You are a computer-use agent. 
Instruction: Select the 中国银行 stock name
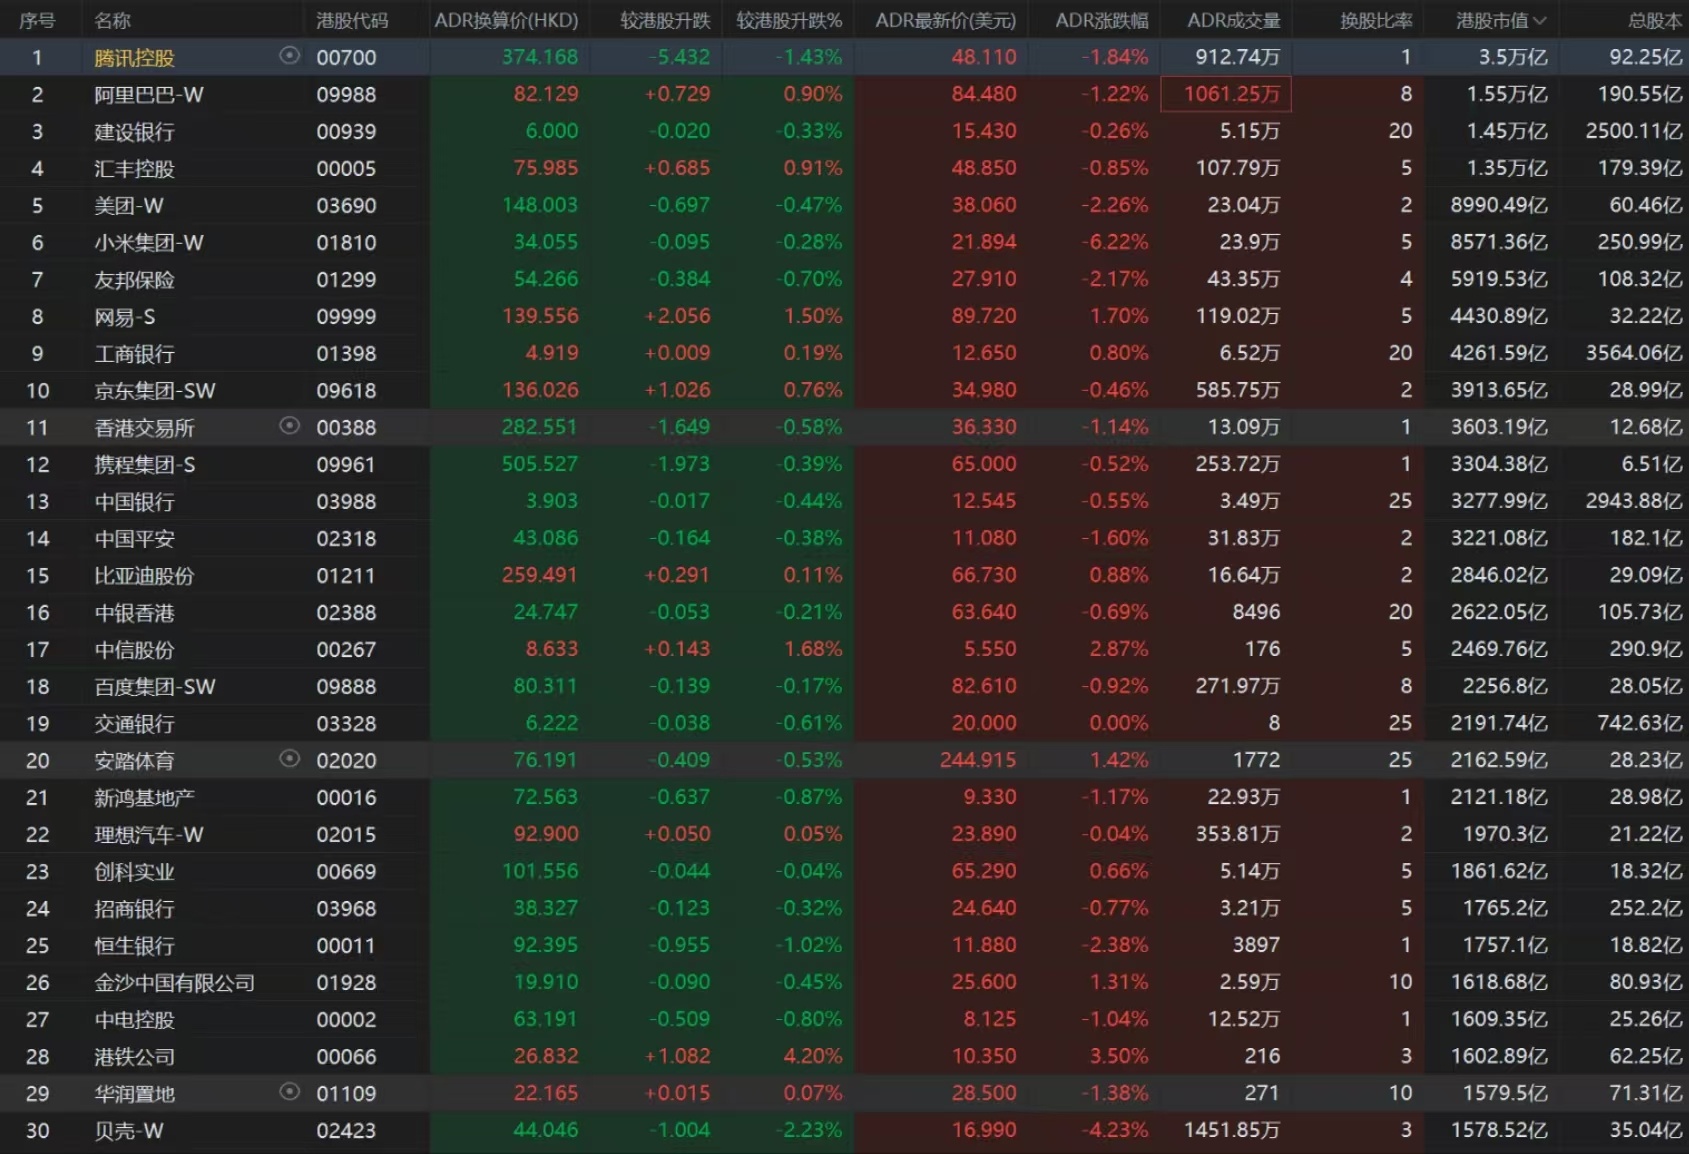click(x=134, y=502)
